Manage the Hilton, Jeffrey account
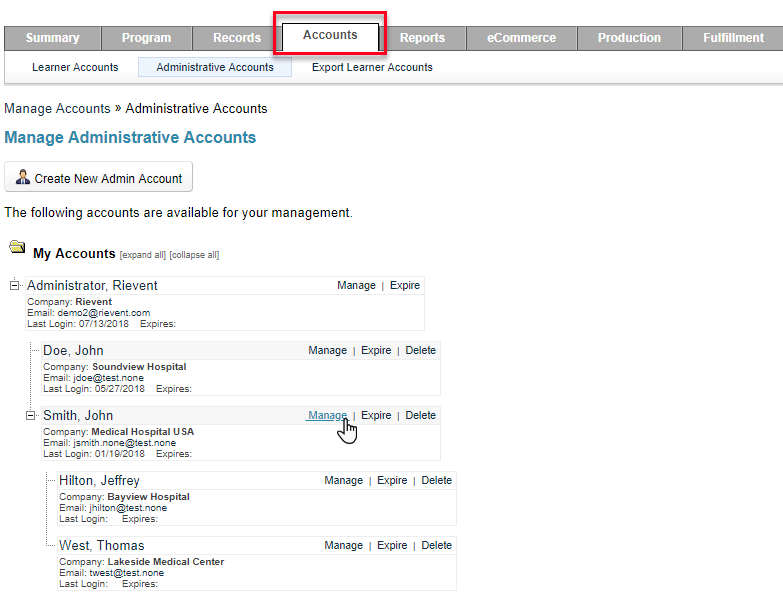783x614 pixels. (344, 480)
